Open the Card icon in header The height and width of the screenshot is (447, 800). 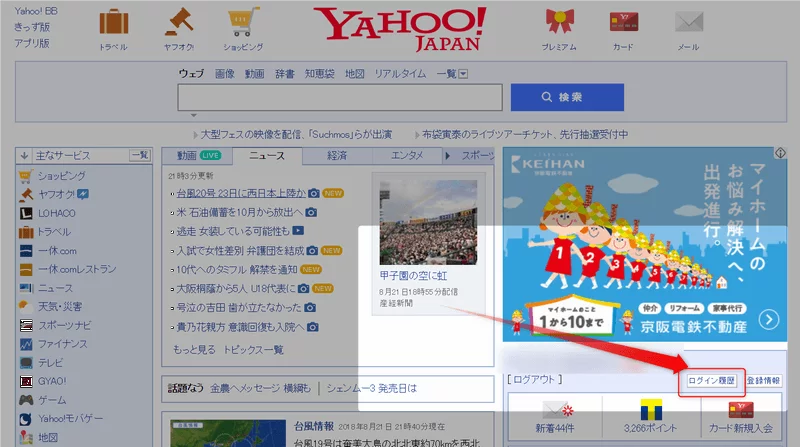[x=623, y=22]
